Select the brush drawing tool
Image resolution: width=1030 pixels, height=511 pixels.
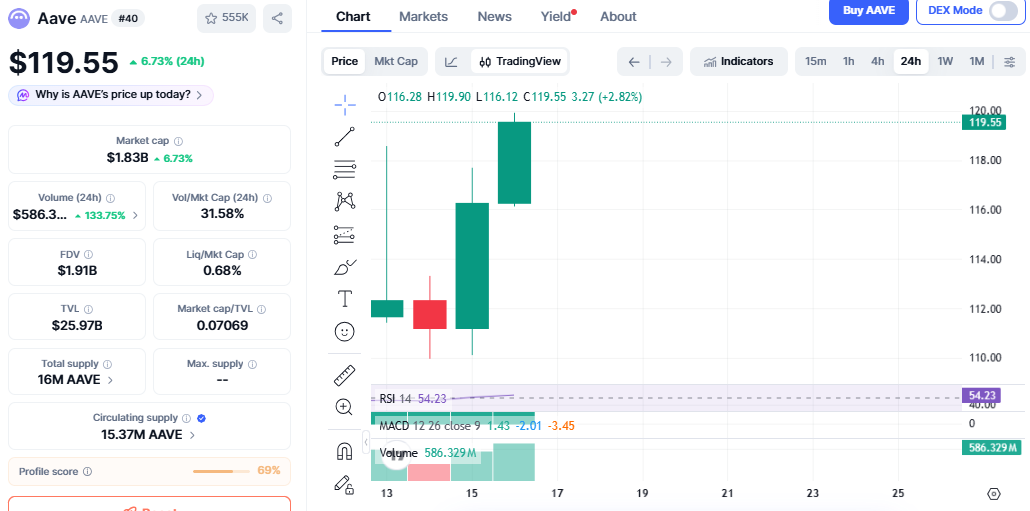tap(345, 267)
